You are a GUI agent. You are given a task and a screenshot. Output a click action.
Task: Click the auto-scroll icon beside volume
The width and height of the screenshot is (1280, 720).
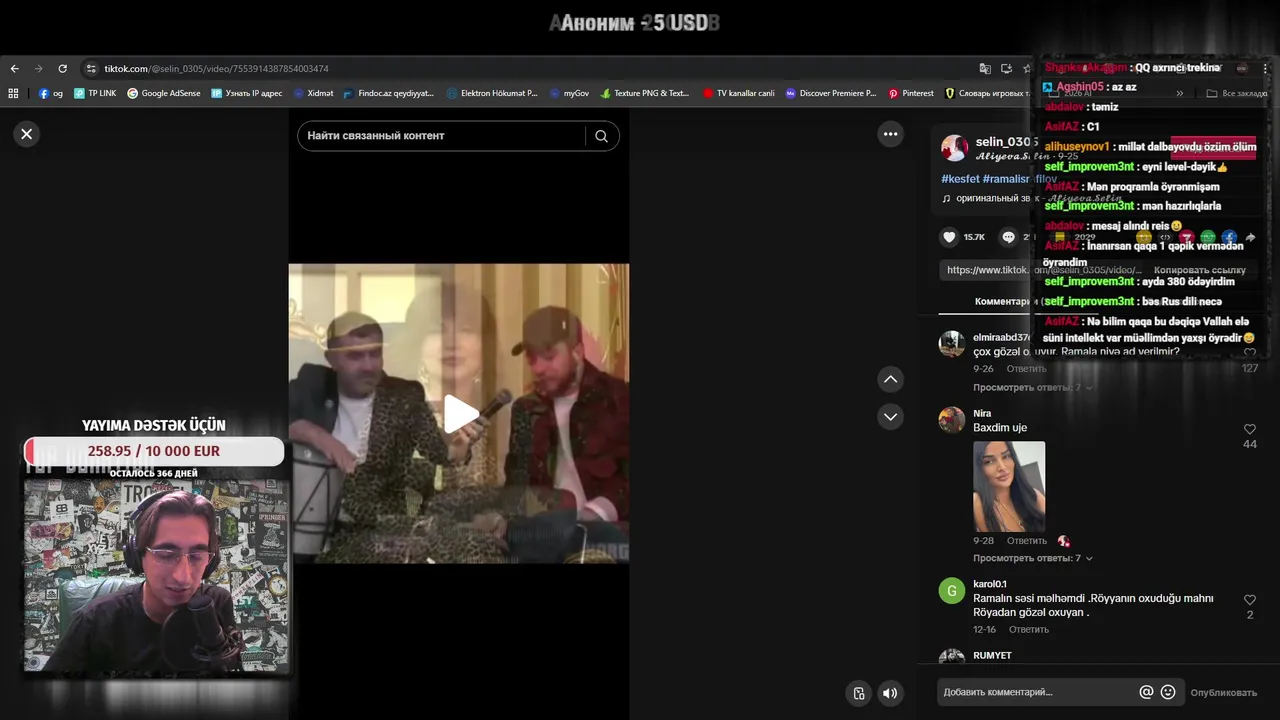point(858,693)
